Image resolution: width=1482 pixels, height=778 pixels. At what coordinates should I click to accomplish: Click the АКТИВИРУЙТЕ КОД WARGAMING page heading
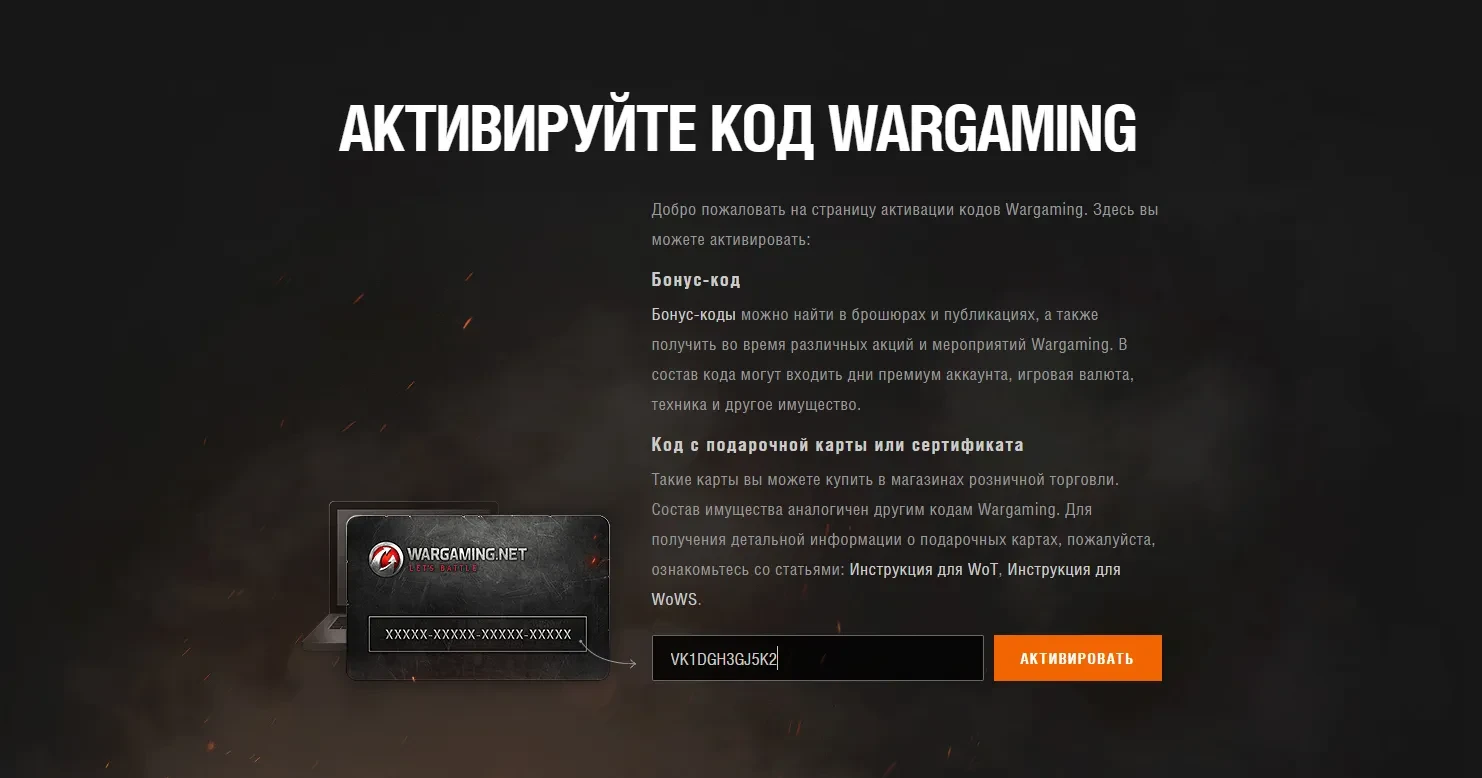(737, 128)
